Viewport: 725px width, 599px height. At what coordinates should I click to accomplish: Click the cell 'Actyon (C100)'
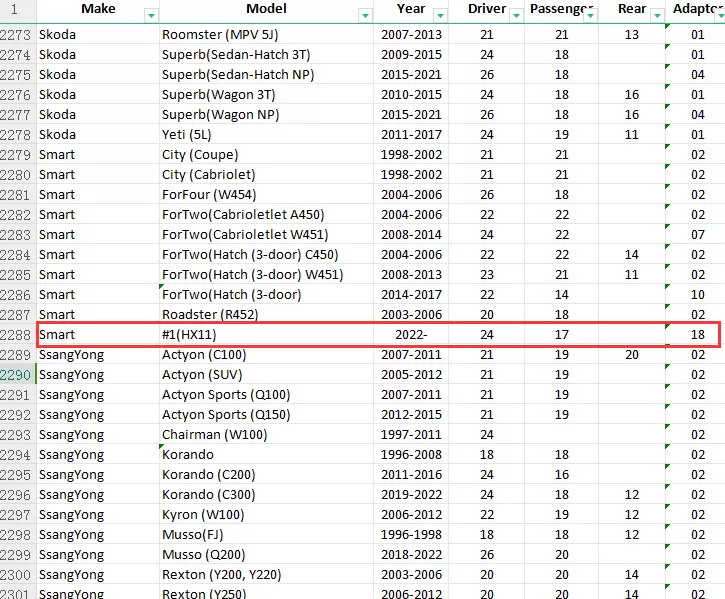(266, 355)
